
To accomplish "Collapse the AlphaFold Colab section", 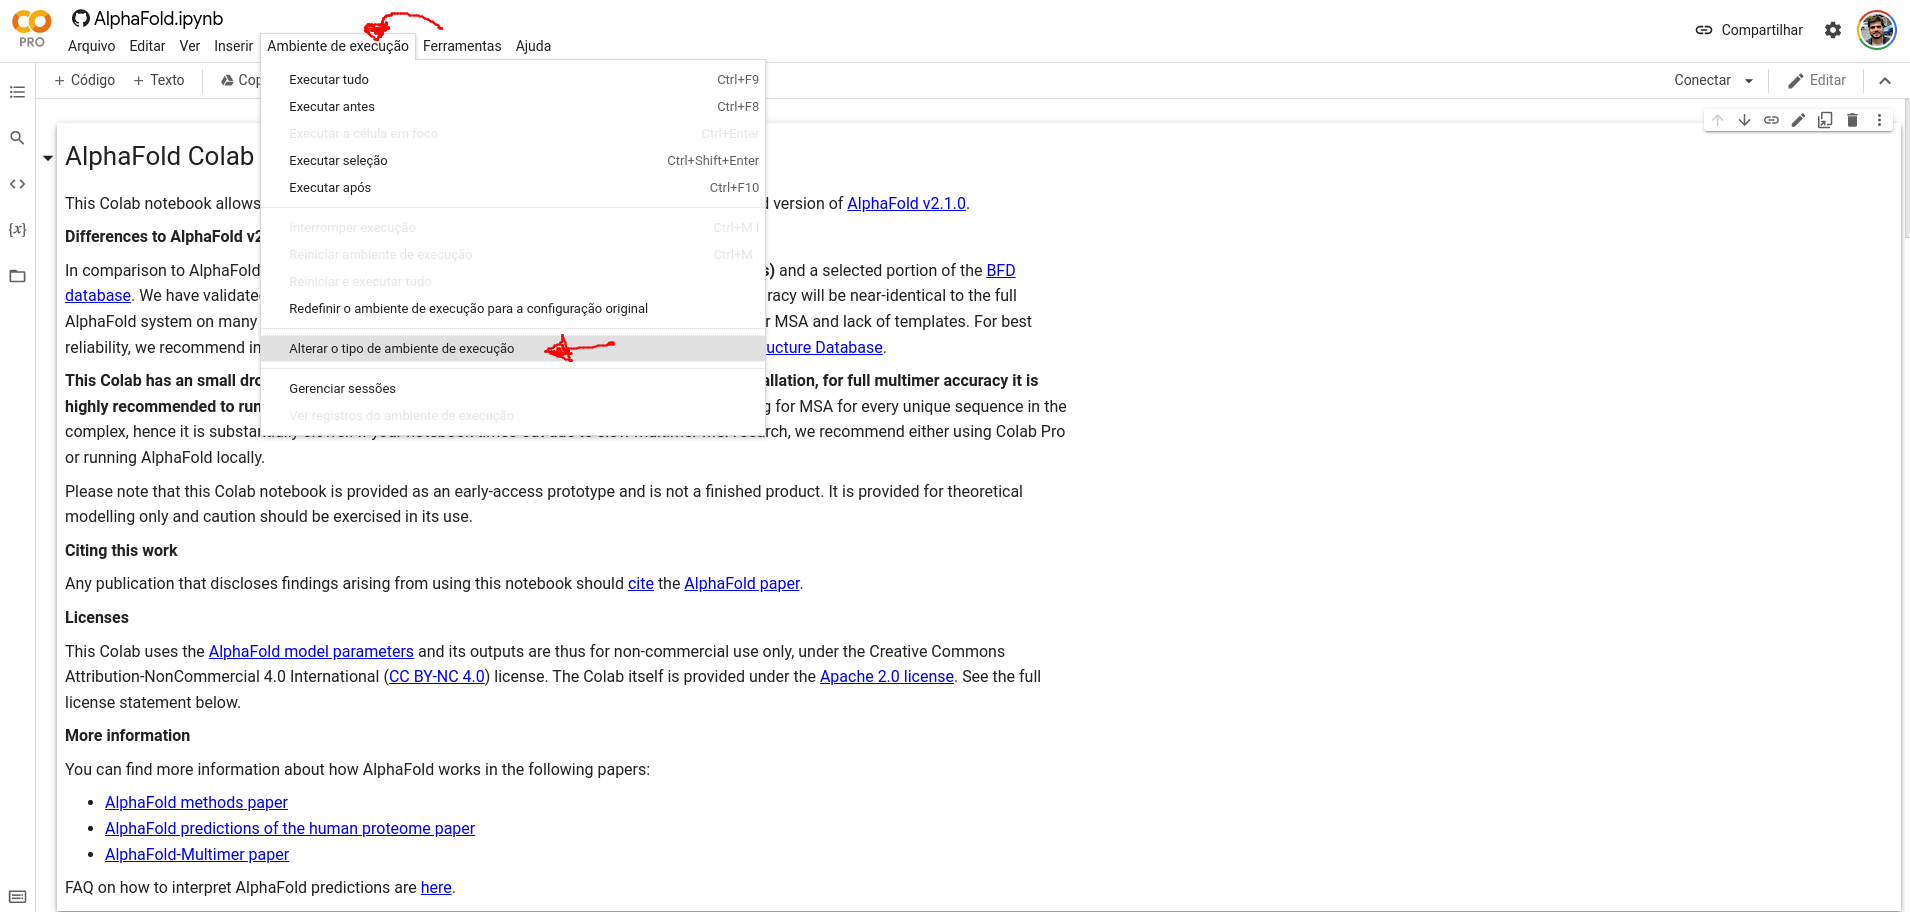I will pos(47,158).
